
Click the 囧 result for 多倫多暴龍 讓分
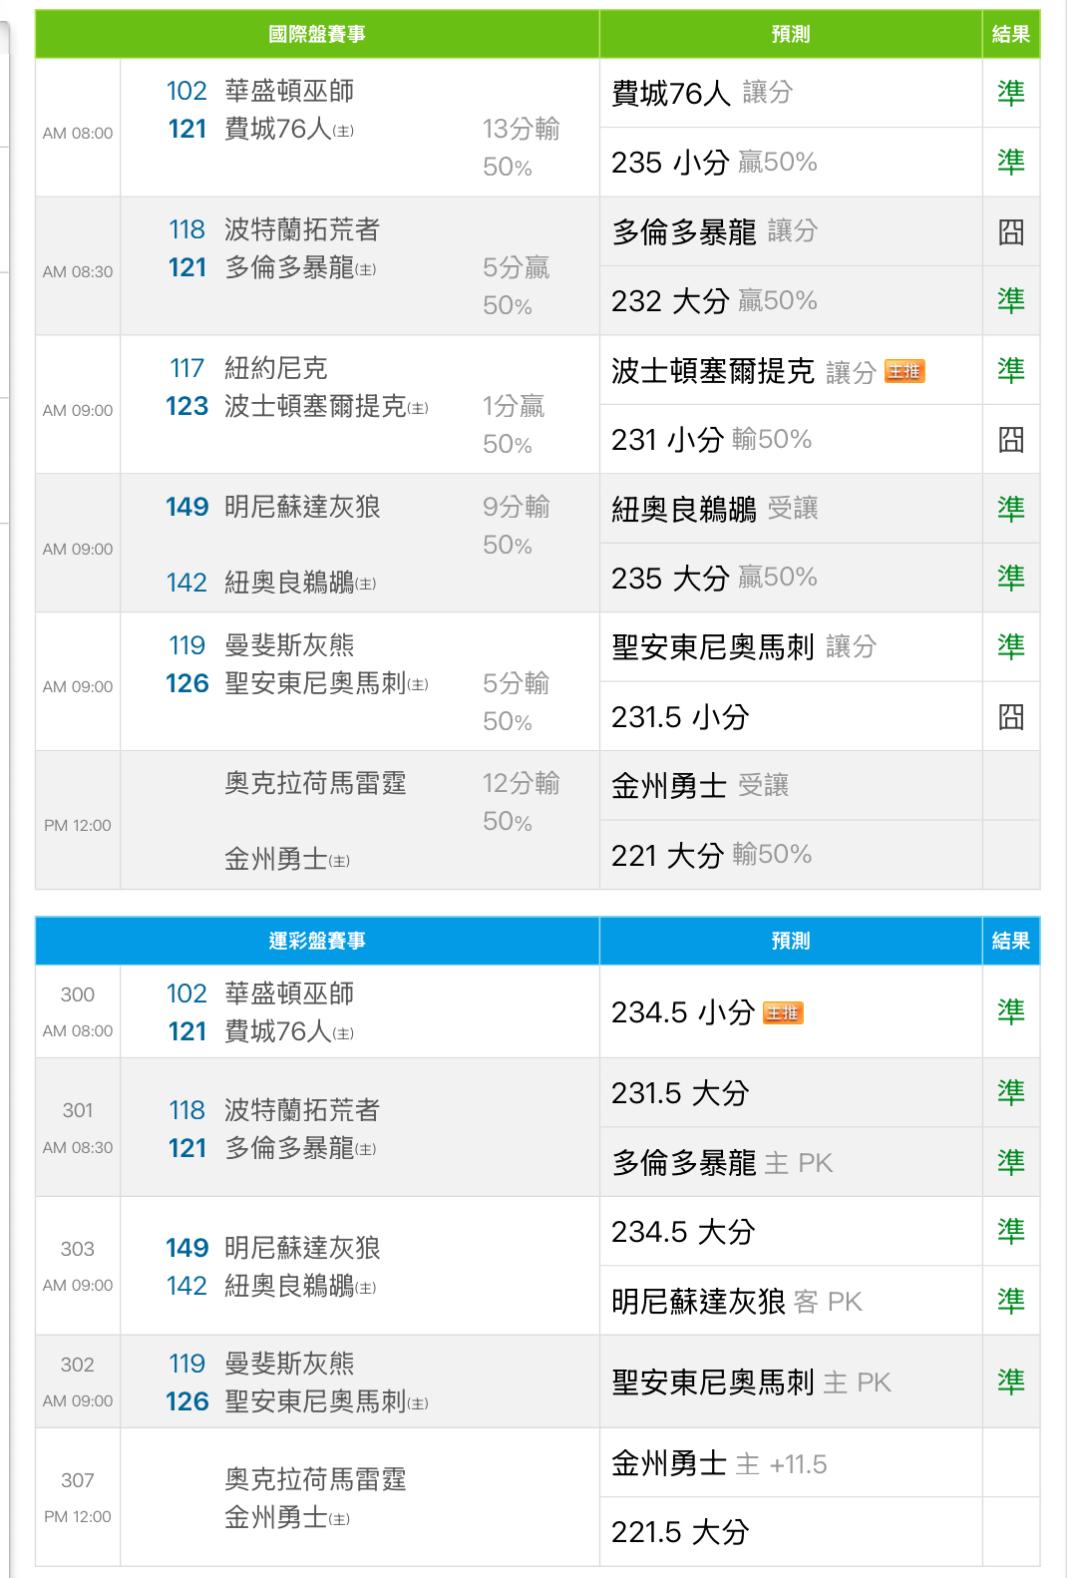[x=1010, y=232]
